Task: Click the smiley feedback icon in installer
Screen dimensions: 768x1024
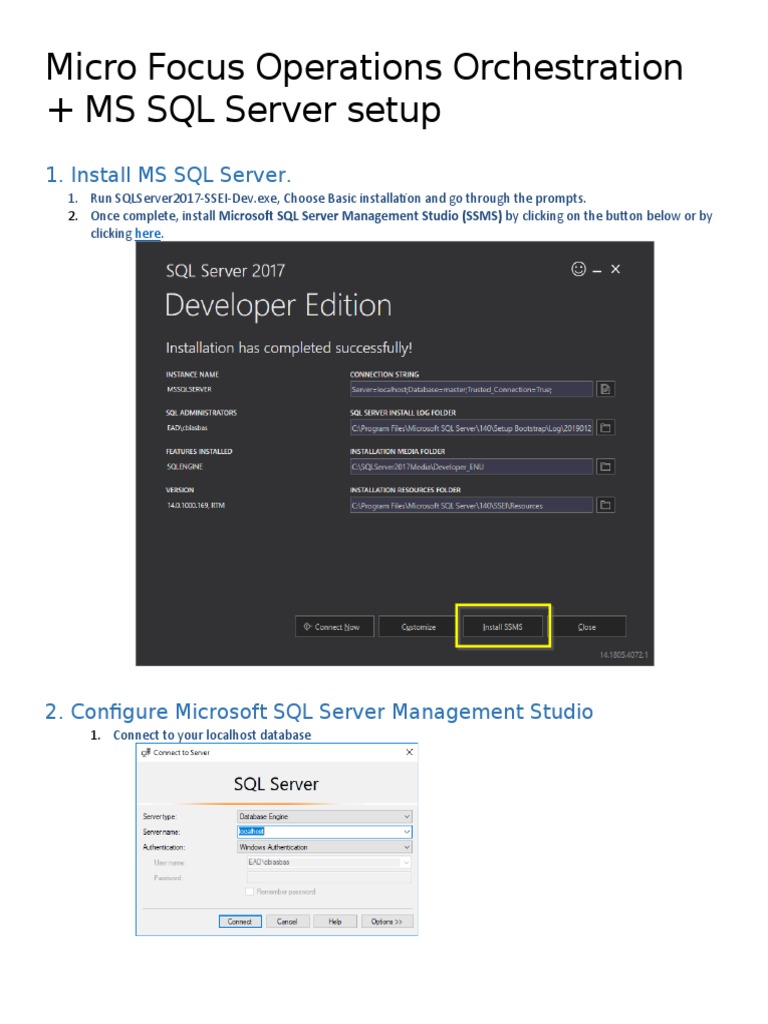Action: pyautogui.click(x=578, y=269)
